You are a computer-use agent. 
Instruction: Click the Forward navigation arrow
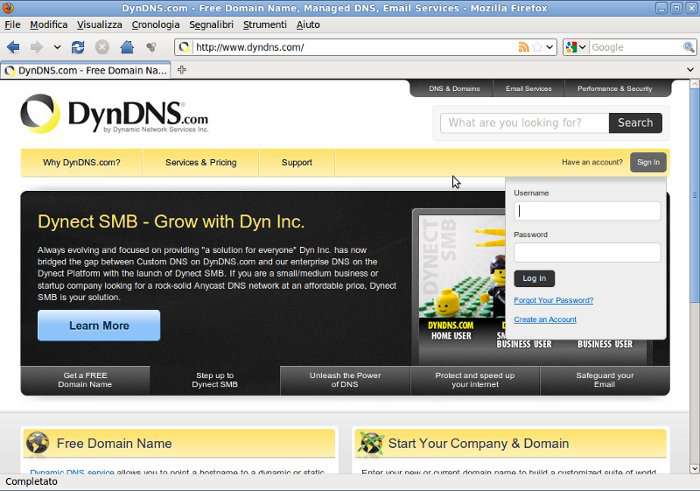pos(36,47)
